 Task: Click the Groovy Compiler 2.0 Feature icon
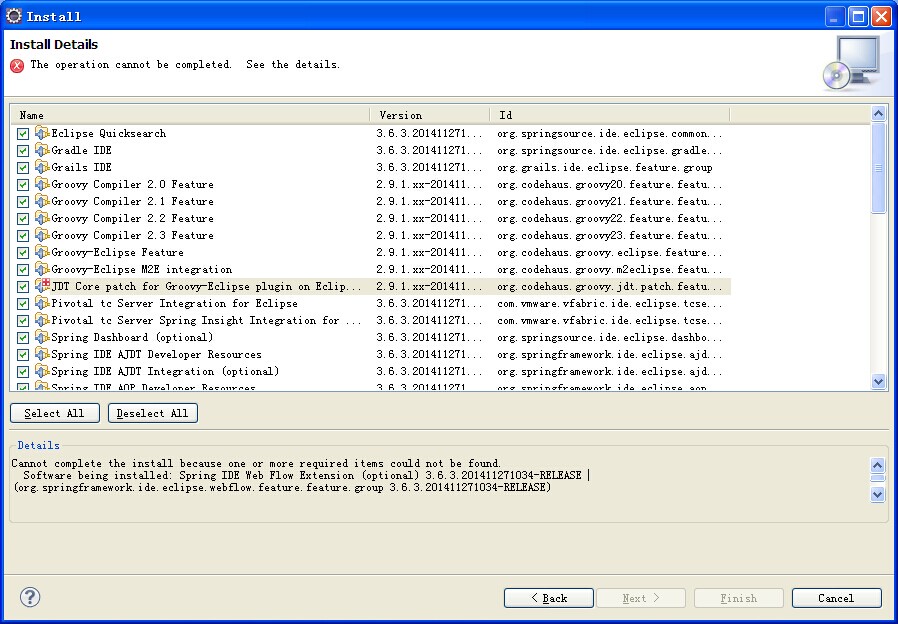pos(42,184)
